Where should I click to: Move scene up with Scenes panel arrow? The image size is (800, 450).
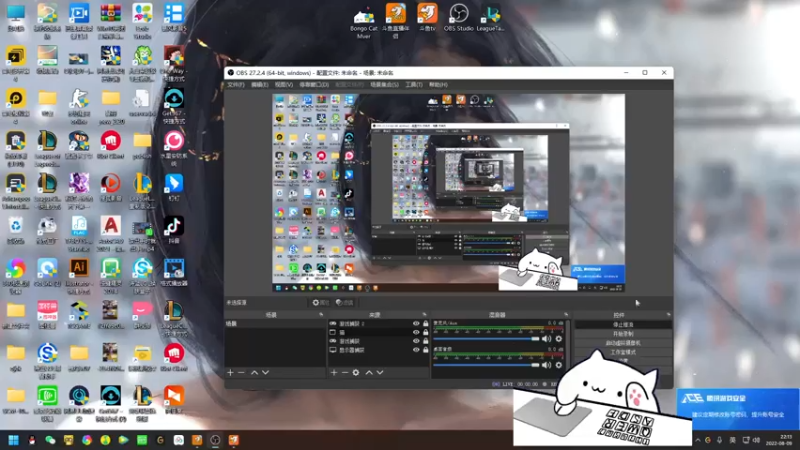click(254, 372)
